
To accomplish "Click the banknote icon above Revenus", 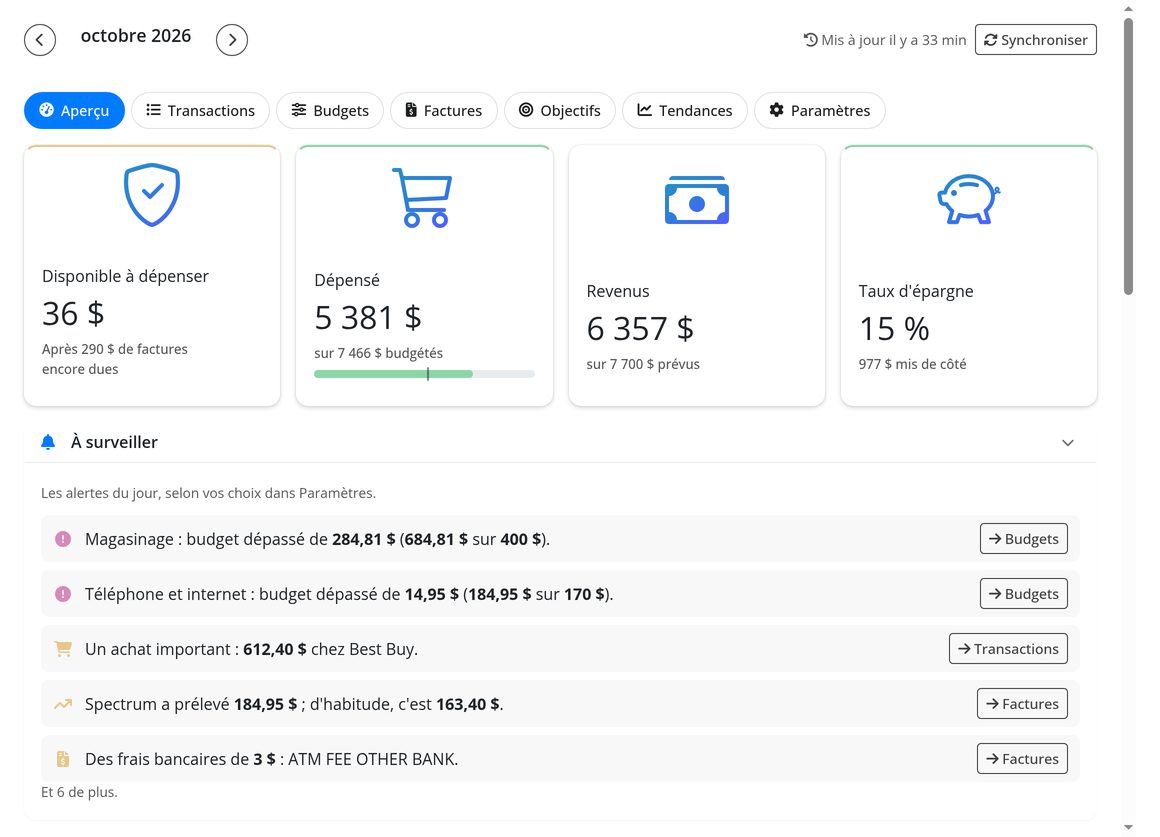I will point(697,200).
